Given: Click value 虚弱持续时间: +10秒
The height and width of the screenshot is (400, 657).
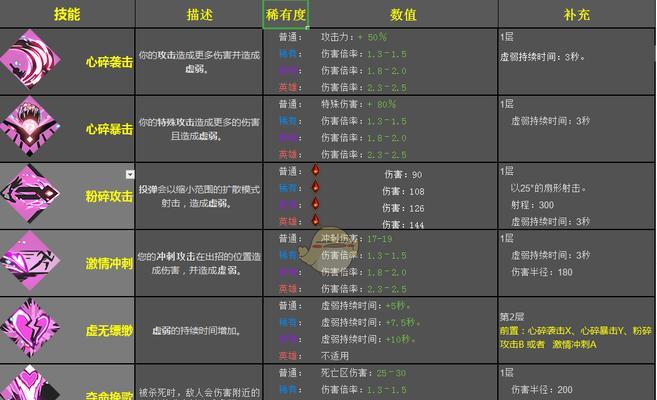Looking at the screenshot, I should (x=368, y=339).
